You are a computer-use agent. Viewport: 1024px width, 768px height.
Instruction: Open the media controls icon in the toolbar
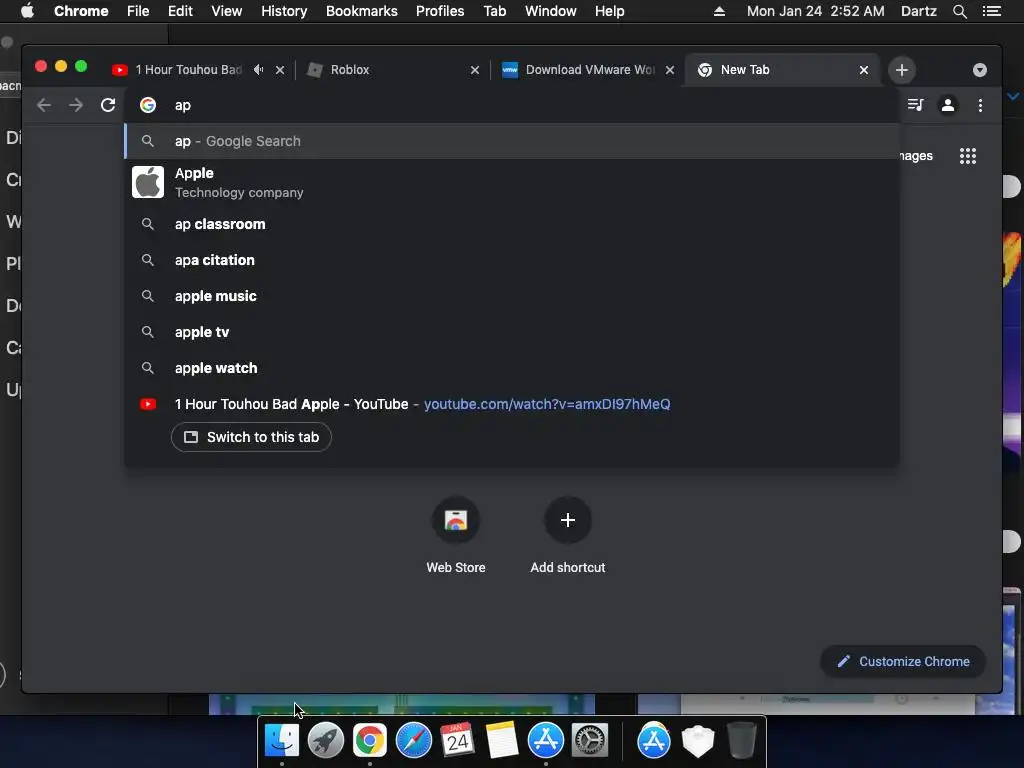coord(916,105)
